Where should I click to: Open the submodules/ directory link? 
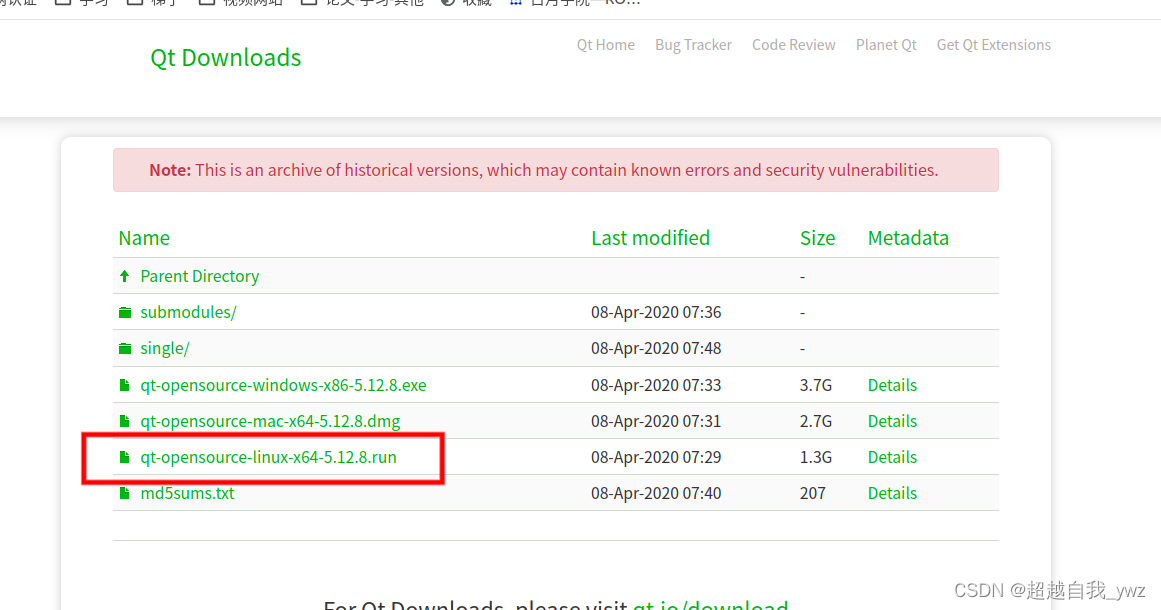point(188,312)
